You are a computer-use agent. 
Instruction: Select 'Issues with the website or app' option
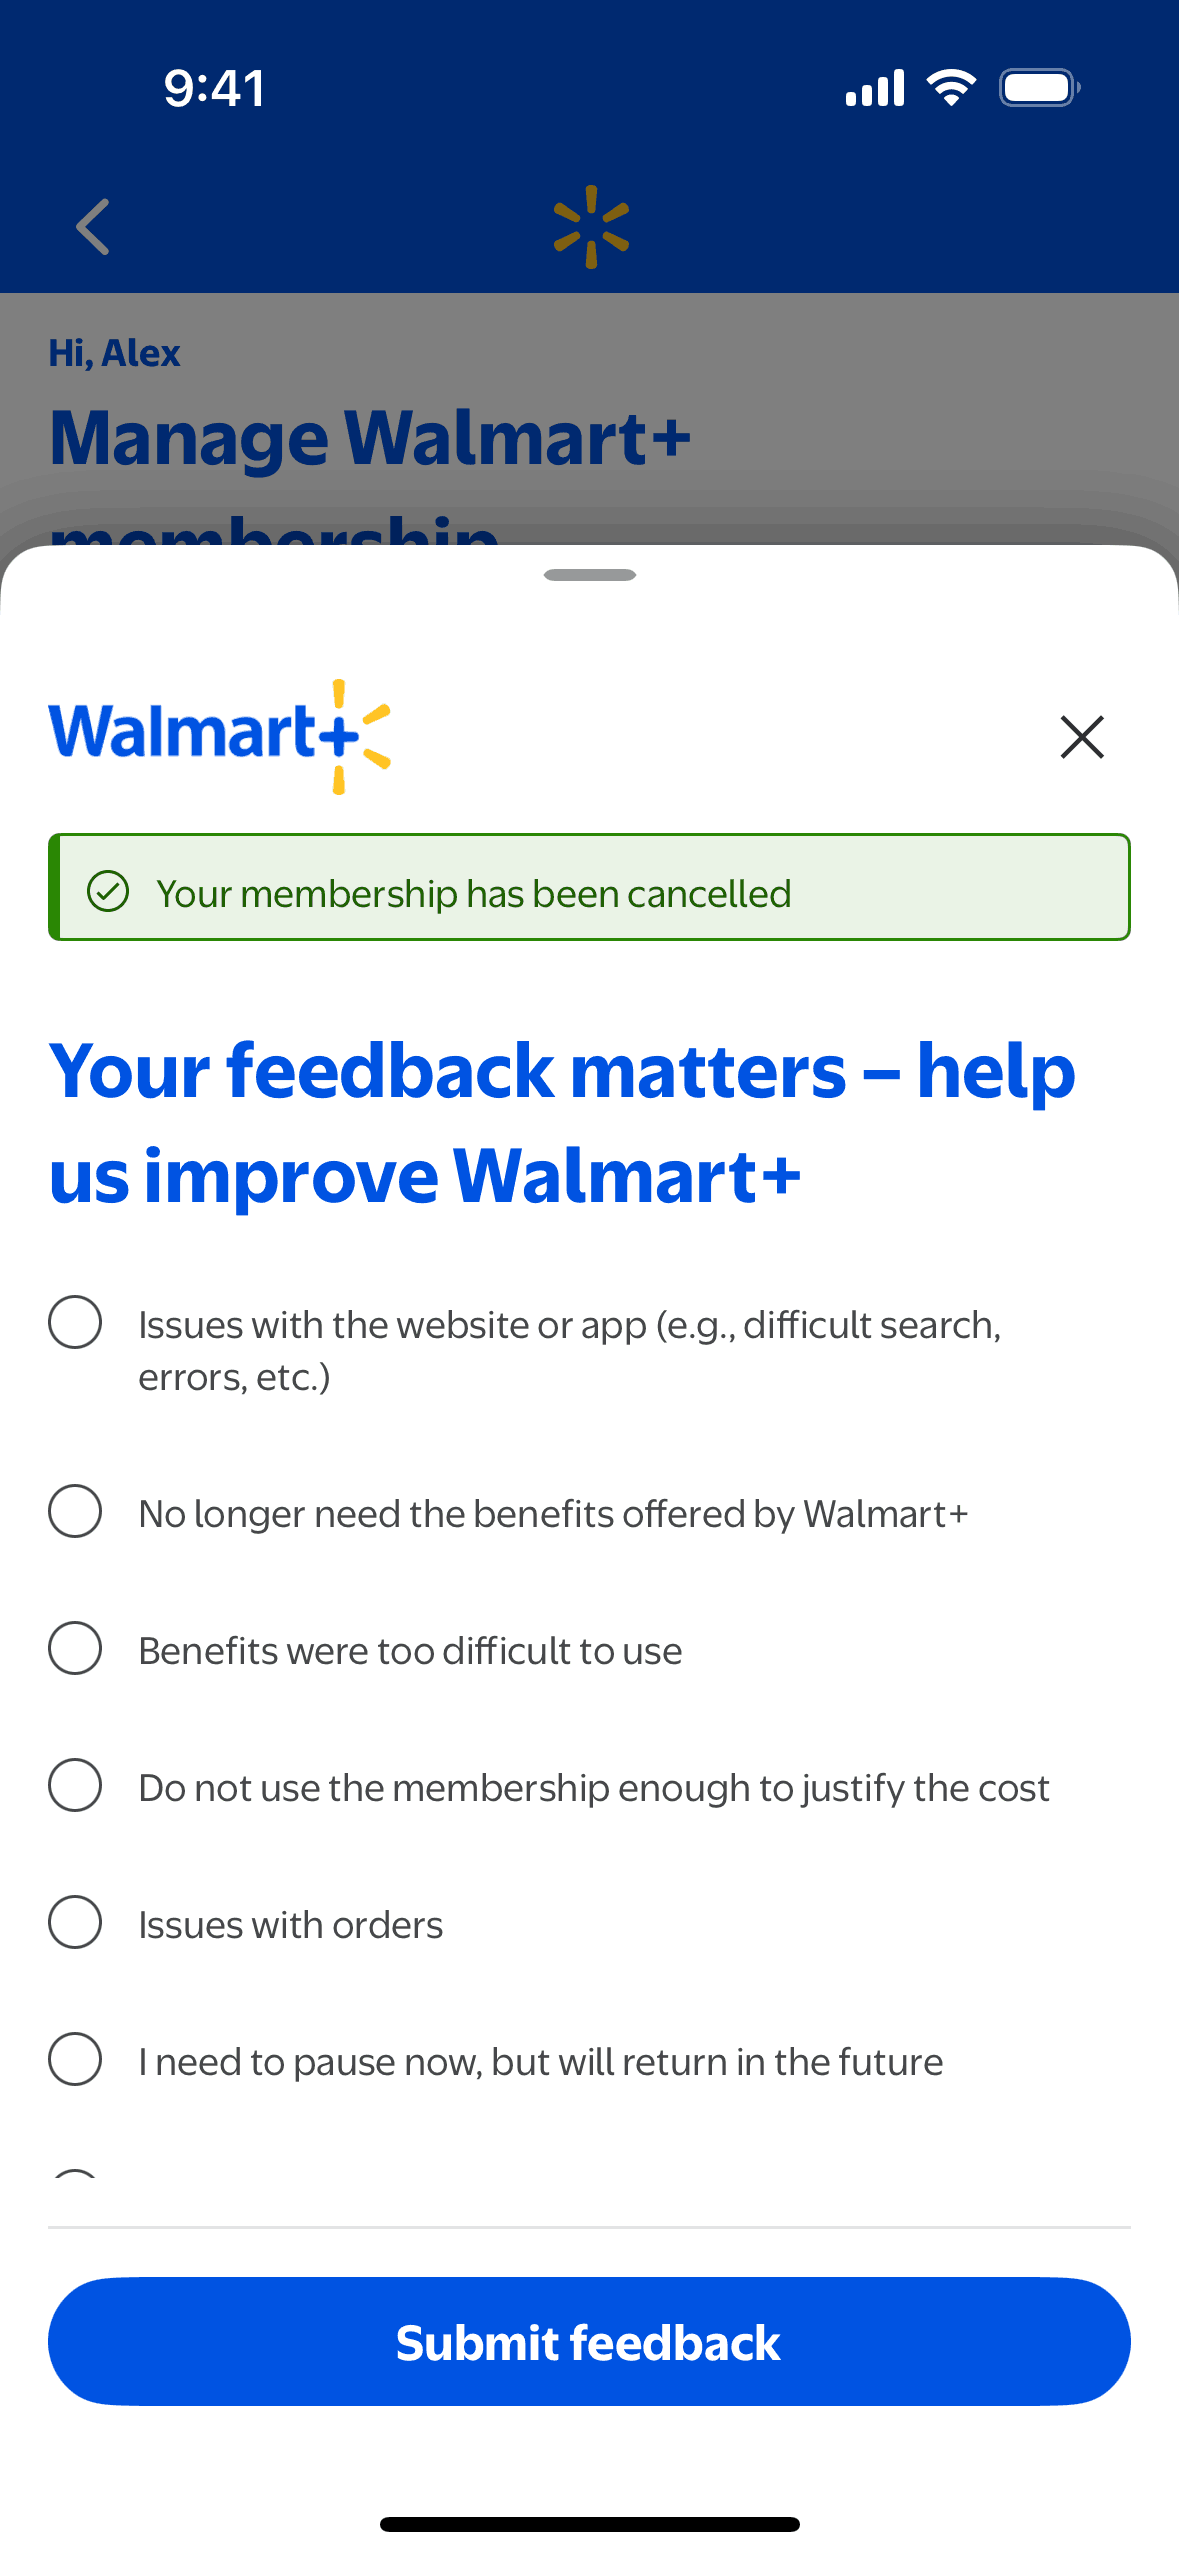pos(75,1322)
